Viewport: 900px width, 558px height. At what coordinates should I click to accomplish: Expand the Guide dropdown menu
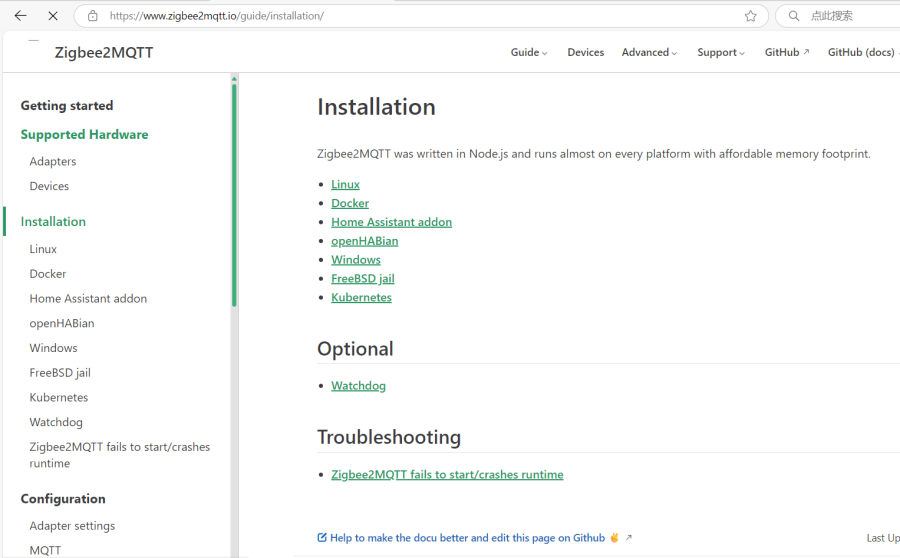tap(529, 52)
